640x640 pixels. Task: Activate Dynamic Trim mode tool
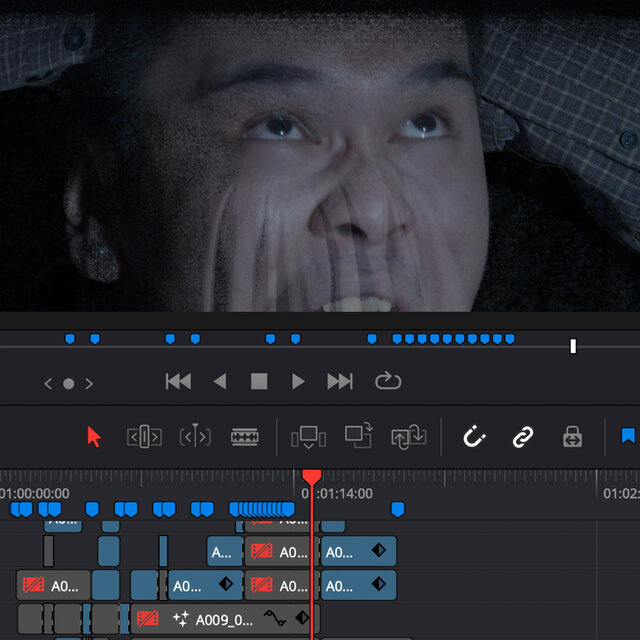pos(195,436)
